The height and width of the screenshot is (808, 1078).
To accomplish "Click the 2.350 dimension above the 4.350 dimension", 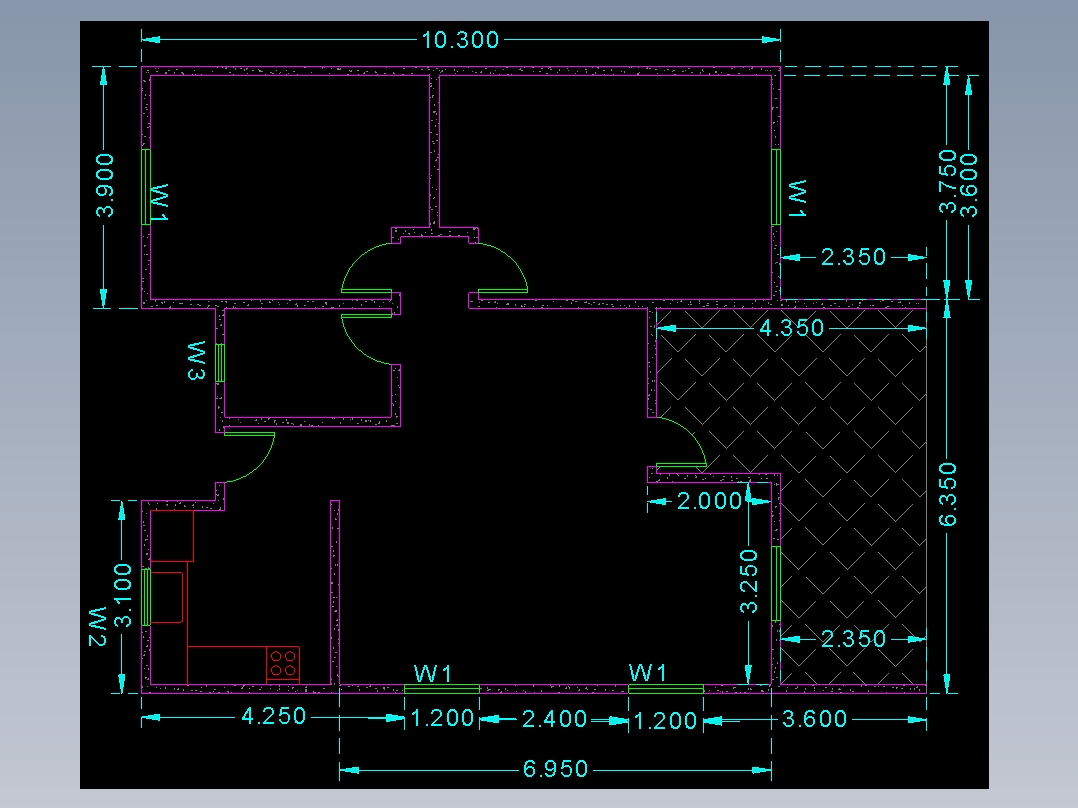I will (x=853, y=257).
